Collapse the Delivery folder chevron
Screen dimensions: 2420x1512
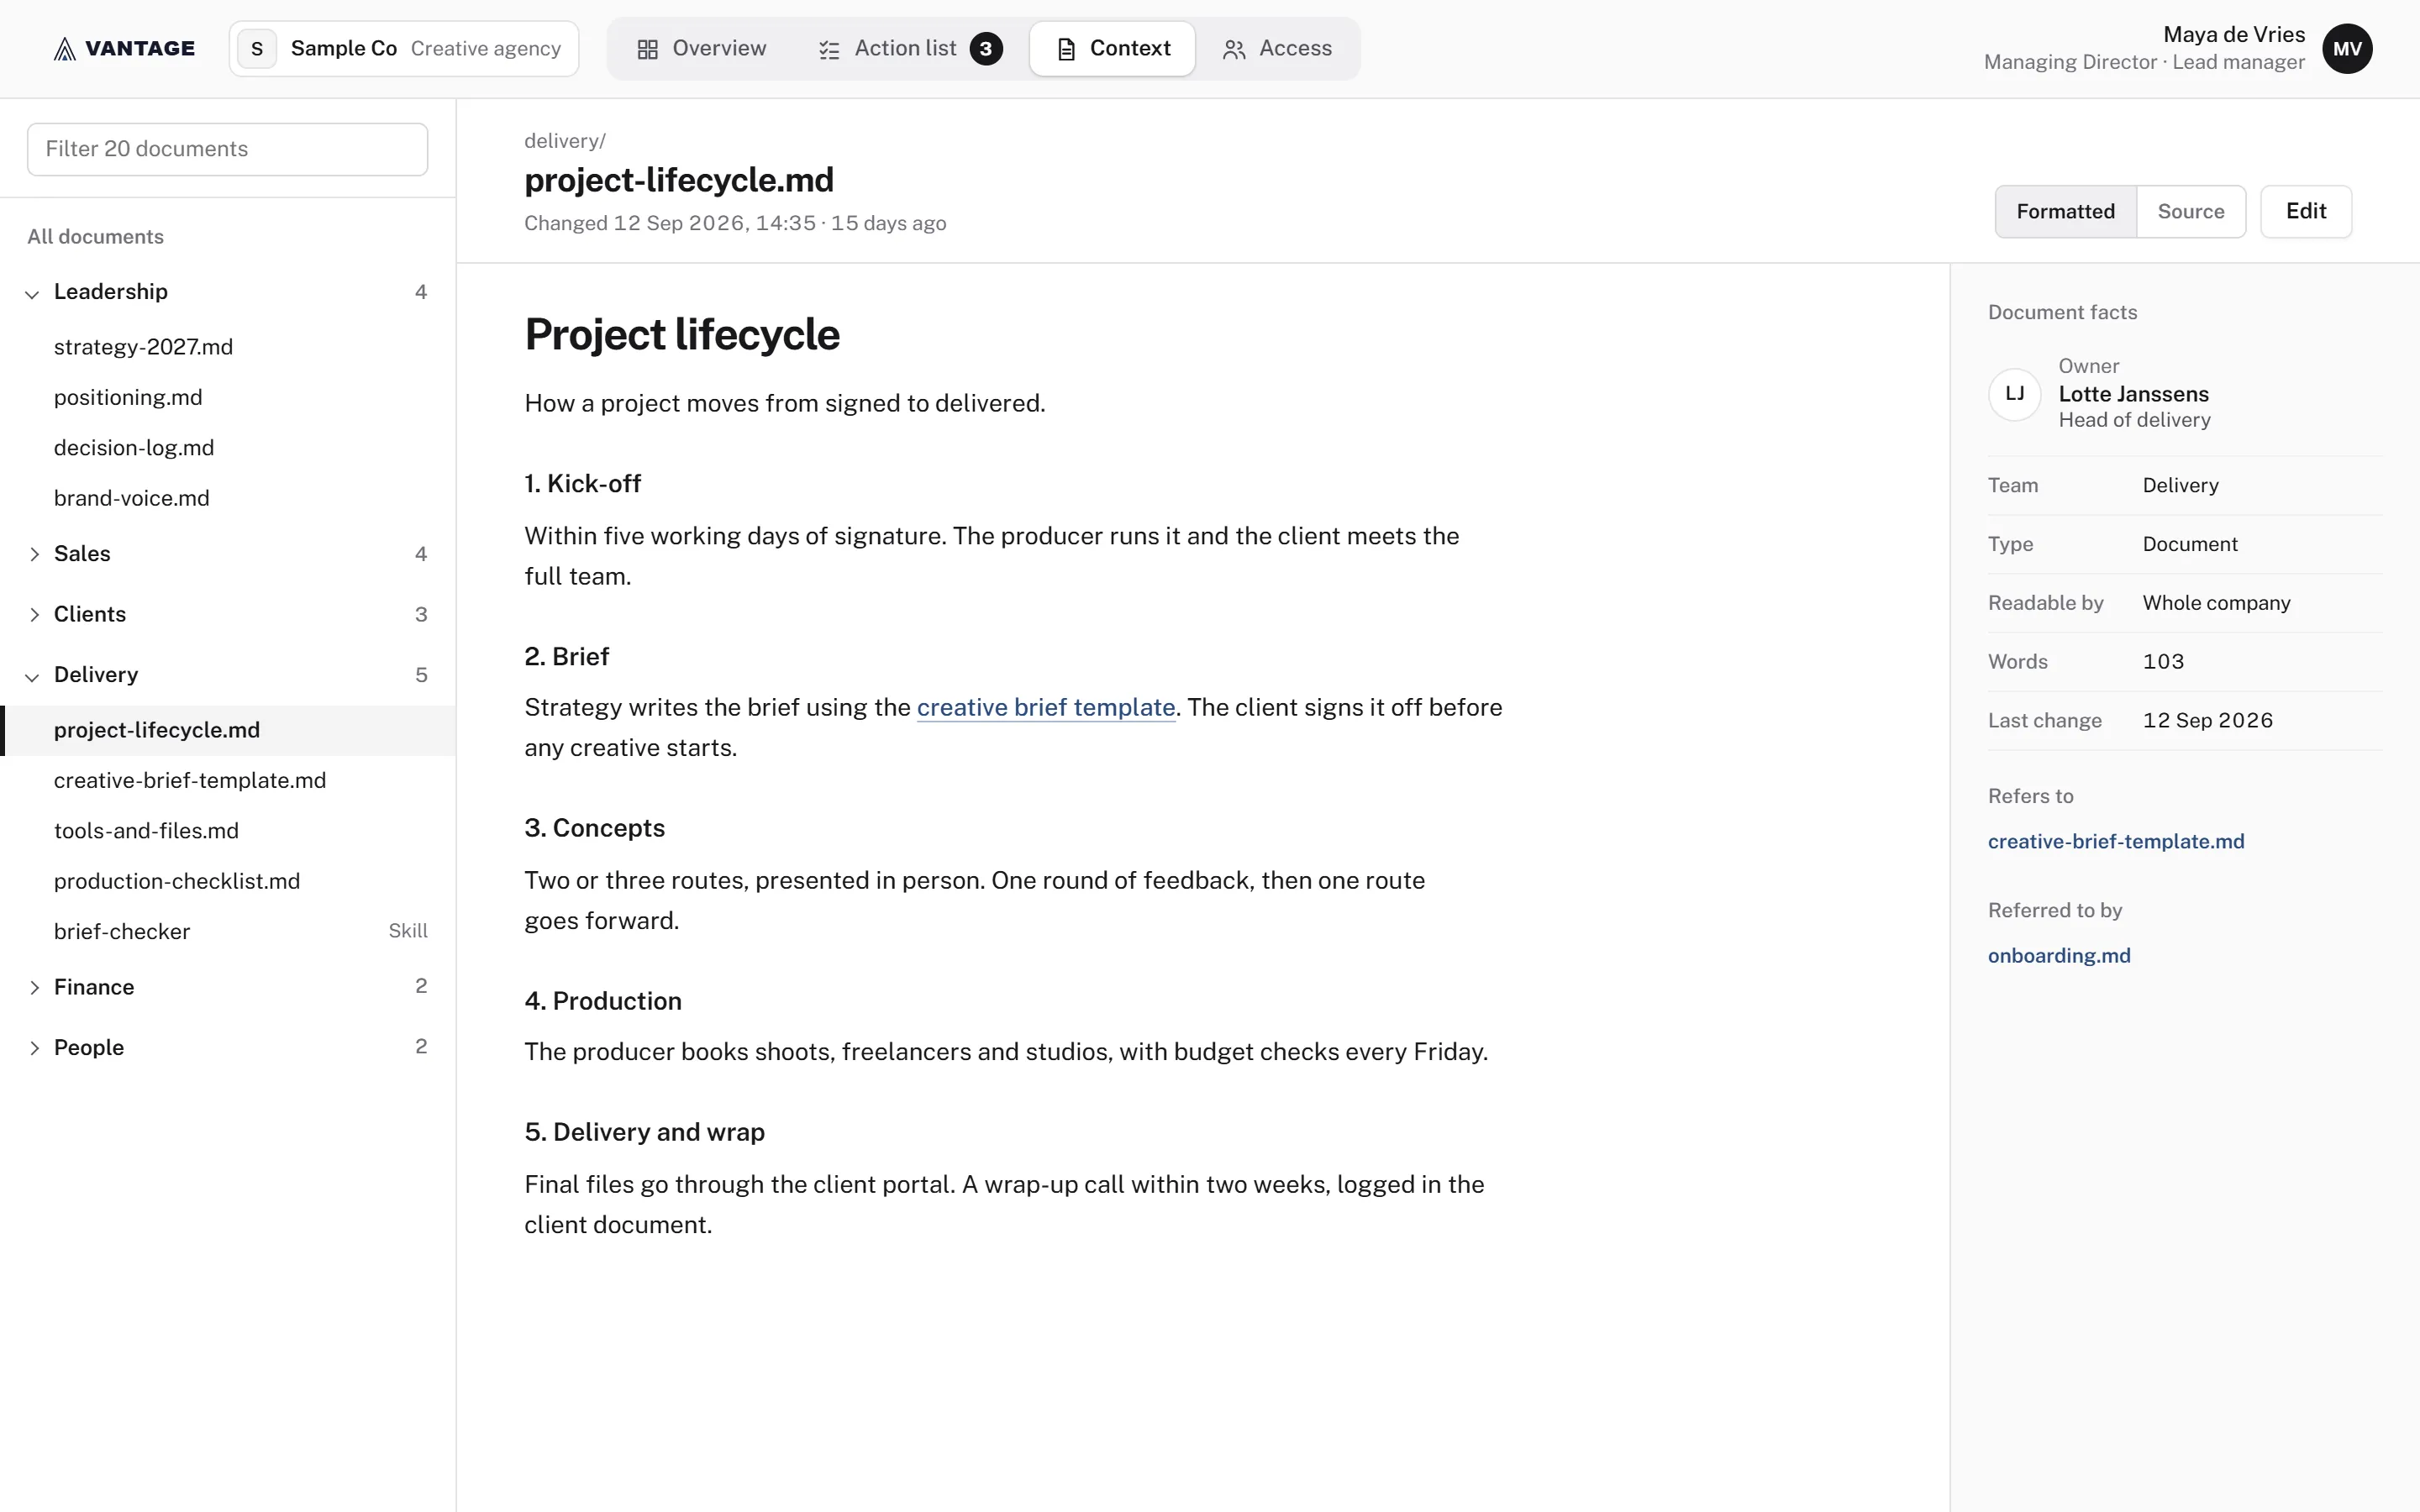[33, 677]
